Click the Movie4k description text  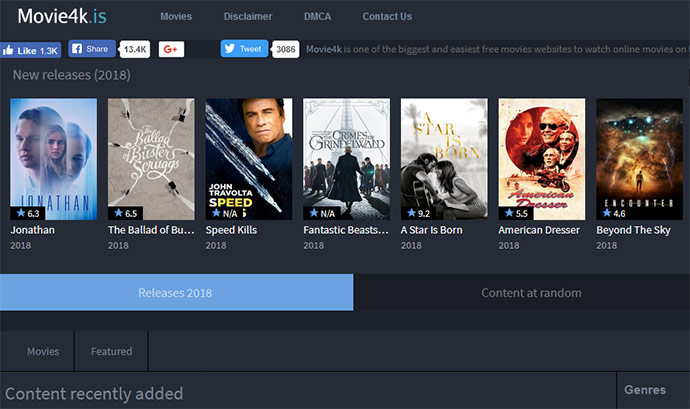(x=498, y=49)
